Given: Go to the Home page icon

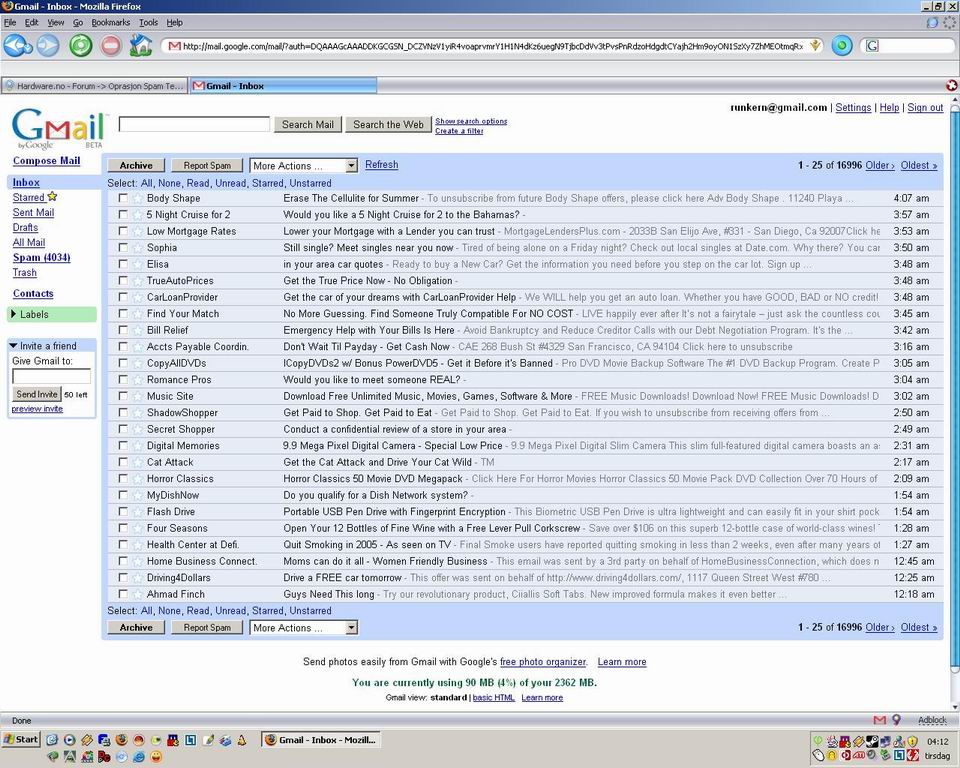Looking at the screenshot, I should click(x=141, y=46).
